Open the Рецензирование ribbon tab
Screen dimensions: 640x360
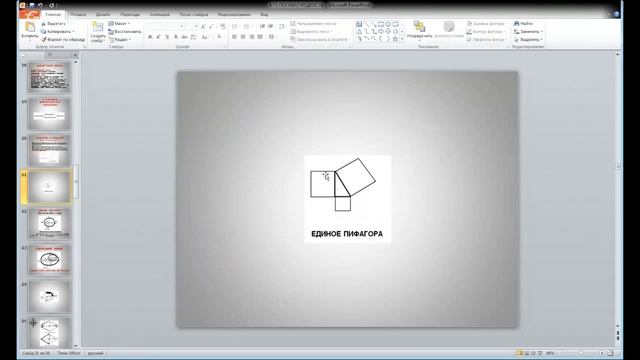point(234,14)
